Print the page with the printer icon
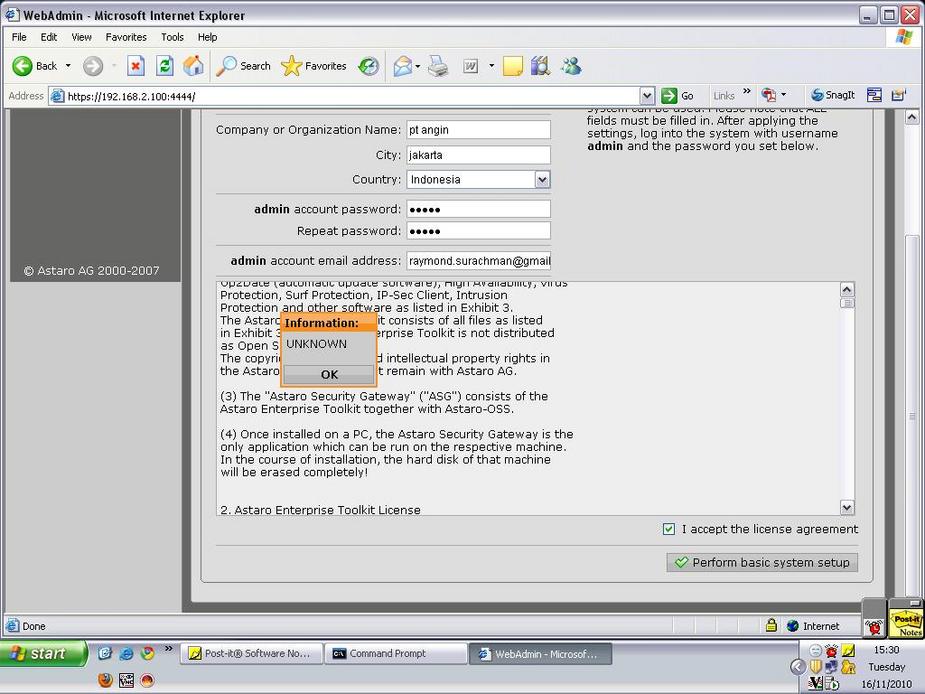 [x=438, y=66]
